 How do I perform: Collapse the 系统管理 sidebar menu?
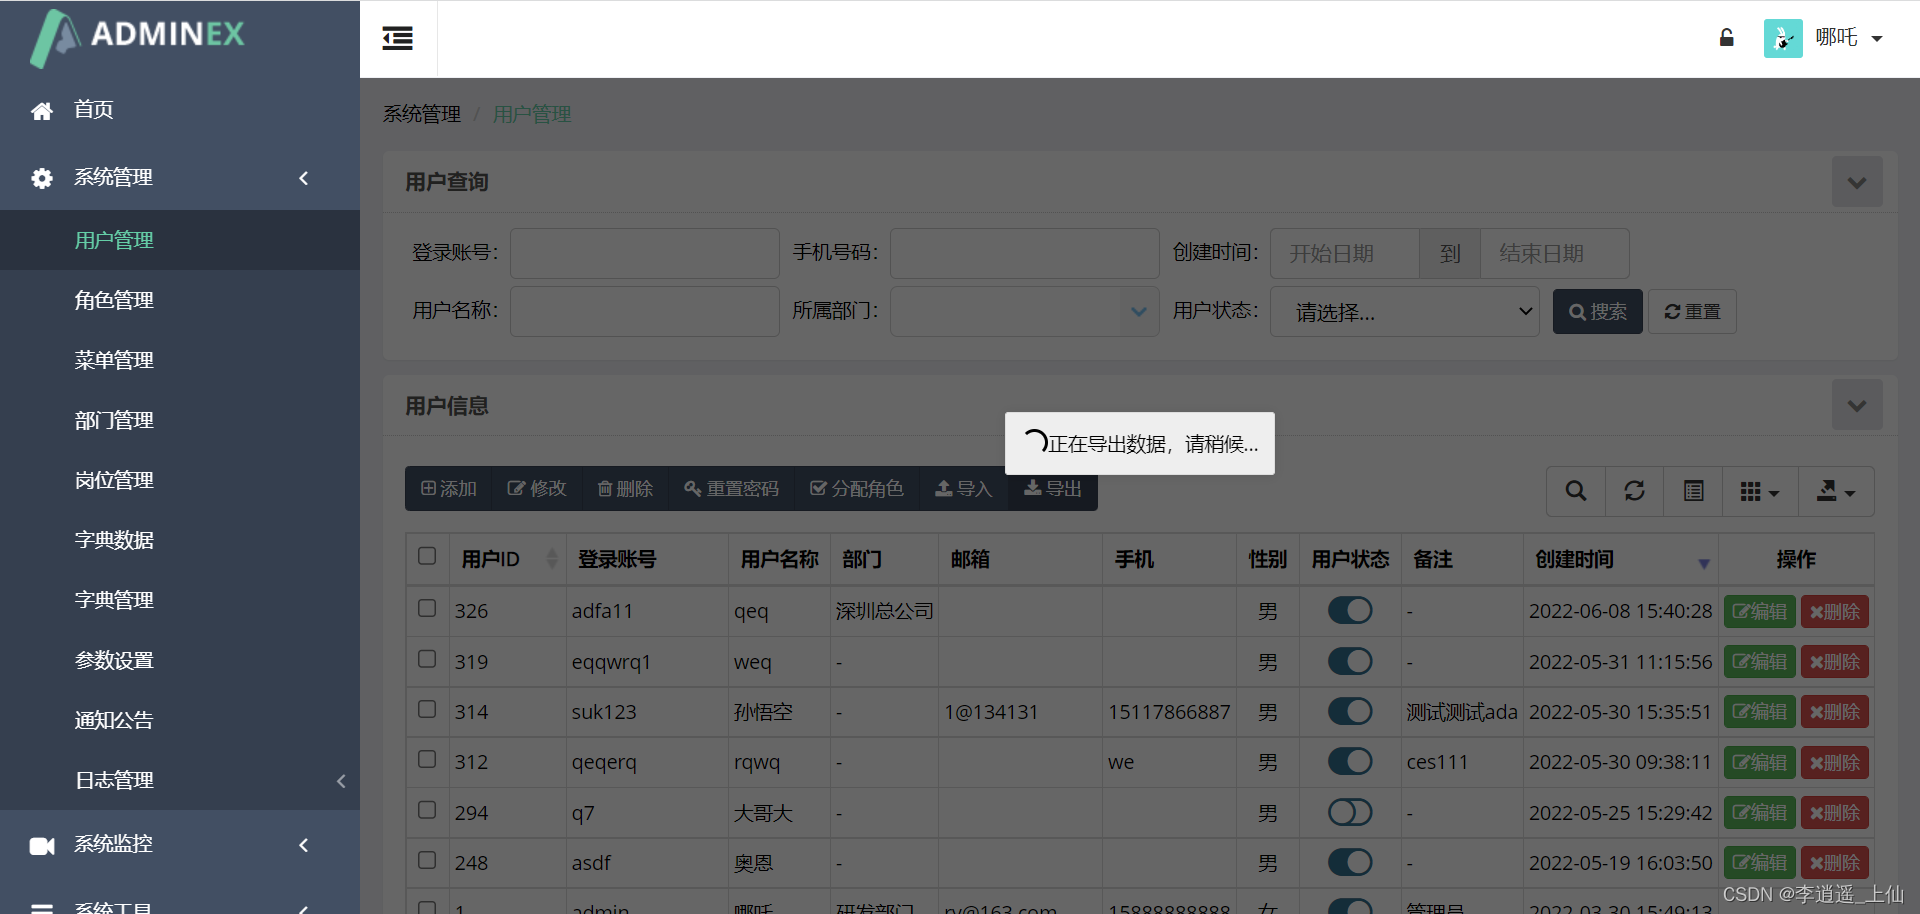(180, 178)
